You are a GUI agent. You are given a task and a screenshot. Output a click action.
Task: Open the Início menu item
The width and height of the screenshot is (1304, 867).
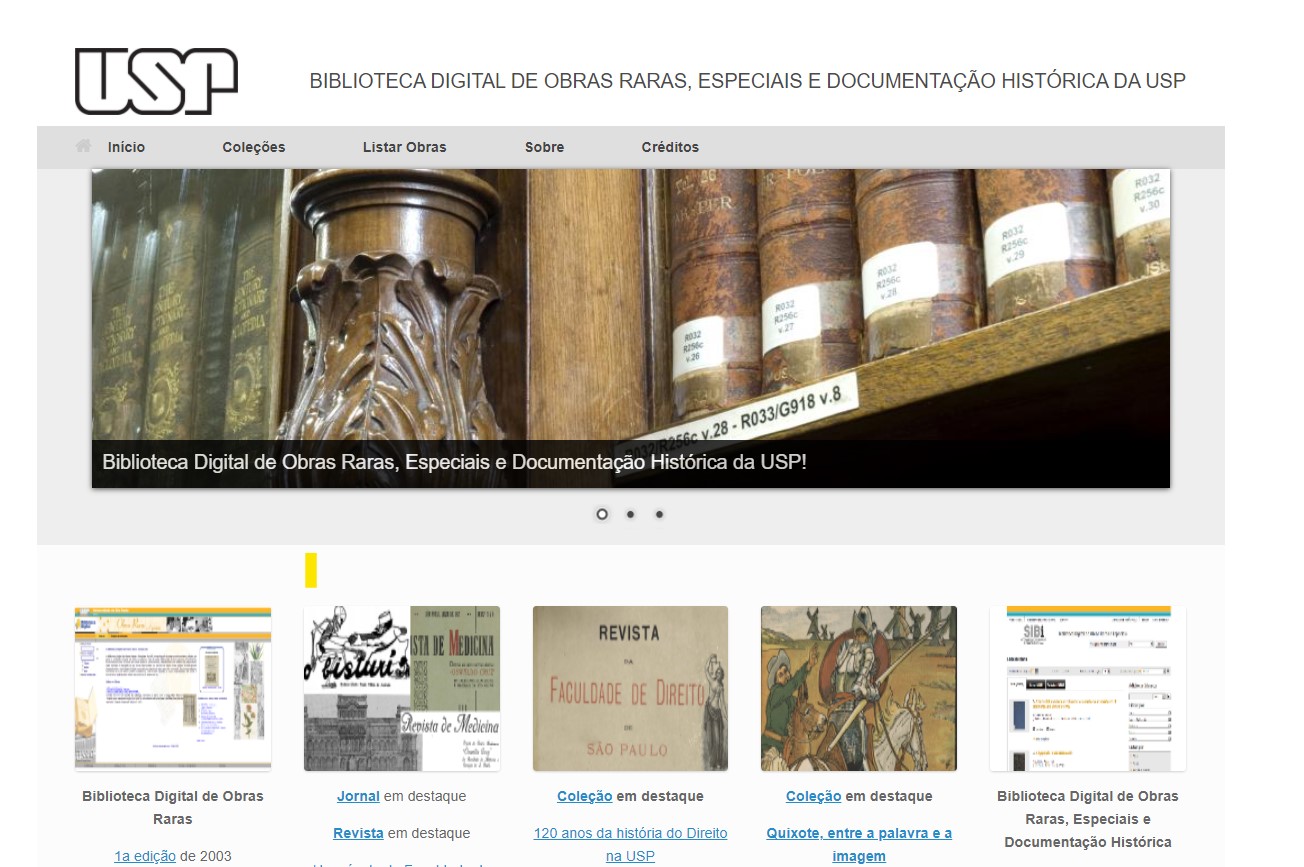pyautogui.click(x=126, y=147)
